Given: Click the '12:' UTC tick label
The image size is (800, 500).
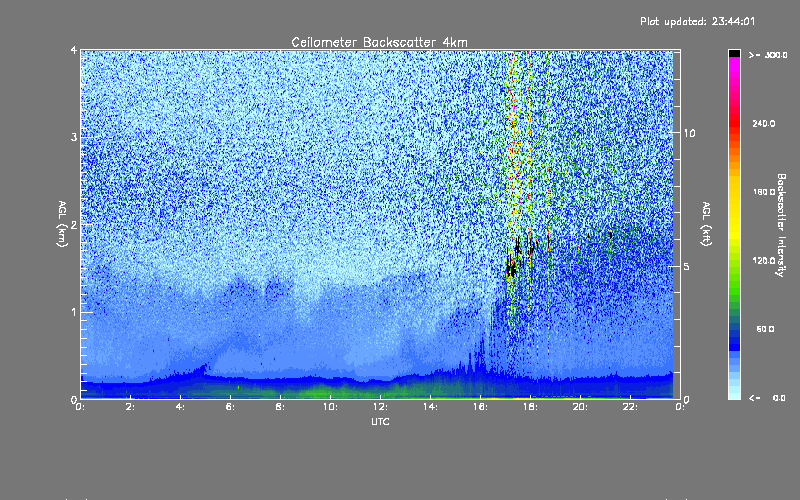Looking at the screenshot, I should 381,407.
